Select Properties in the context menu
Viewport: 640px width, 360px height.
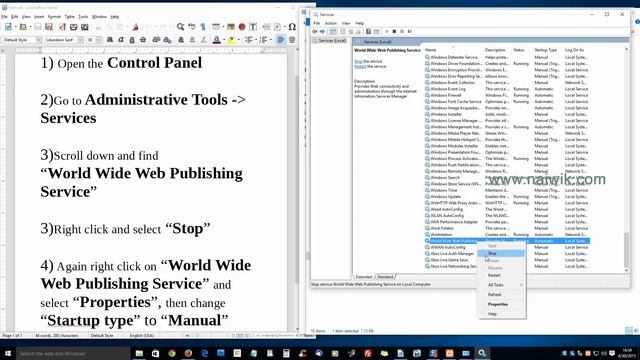(501, 304)
